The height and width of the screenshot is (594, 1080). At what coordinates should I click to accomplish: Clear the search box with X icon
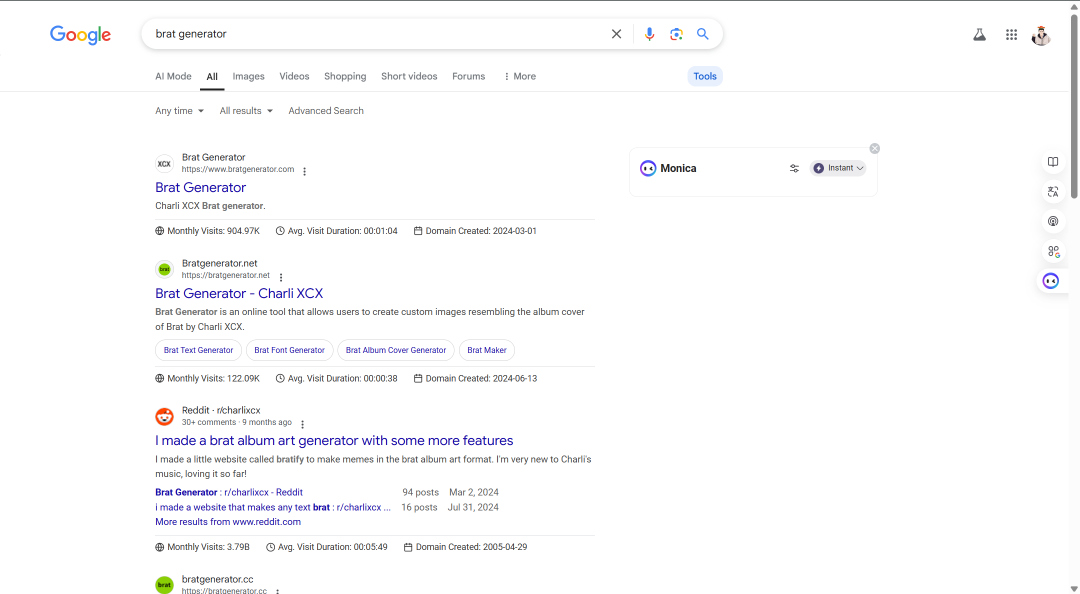pyautogui.click(x=616, y=34)
